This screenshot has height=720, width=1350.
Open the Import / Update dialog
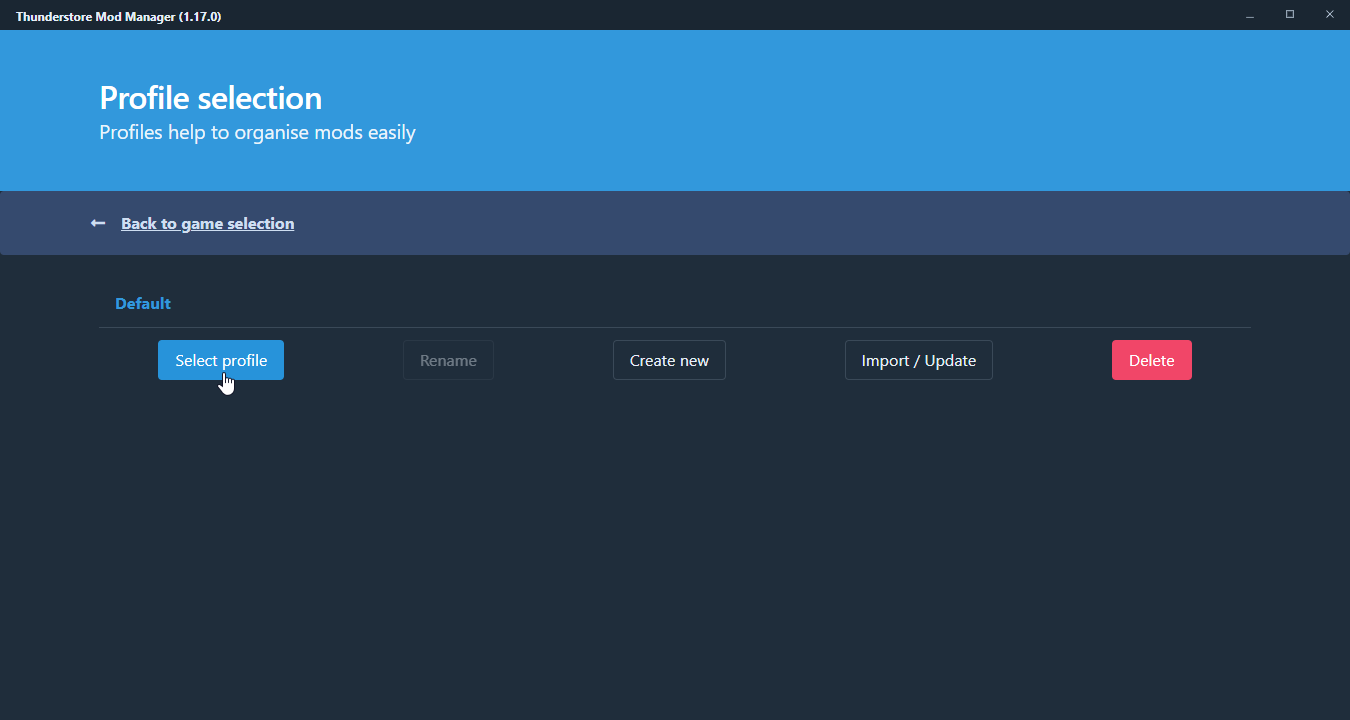[918, 360]
